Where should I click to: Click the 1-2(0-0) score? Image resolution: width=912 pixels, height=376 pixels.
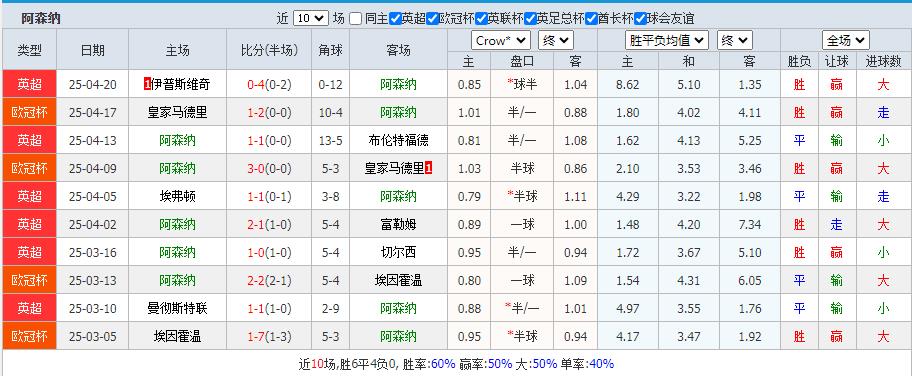(269, 112)
